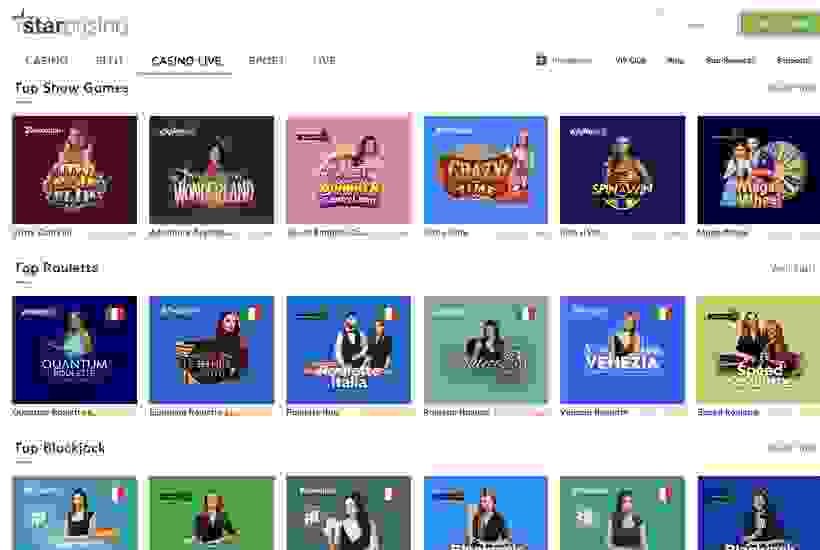Click the Venezia Roulette title text

pyautogui.click(x=594, y=412)
